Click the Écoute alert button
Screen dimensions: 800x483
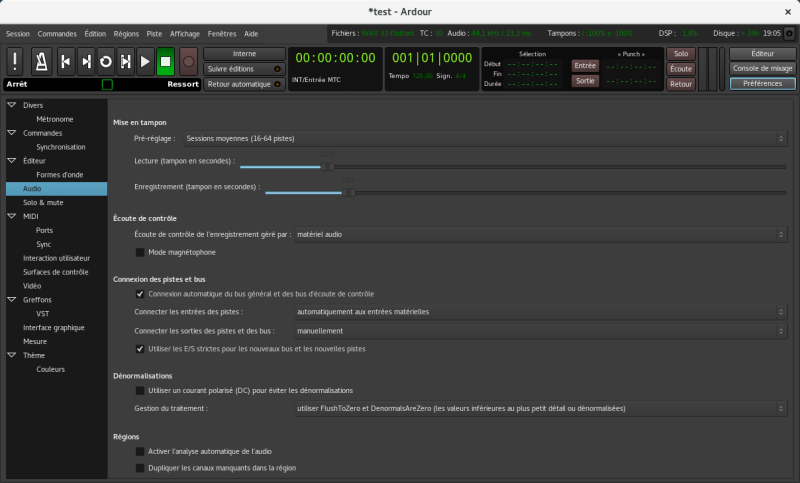[x=681, y=69]
